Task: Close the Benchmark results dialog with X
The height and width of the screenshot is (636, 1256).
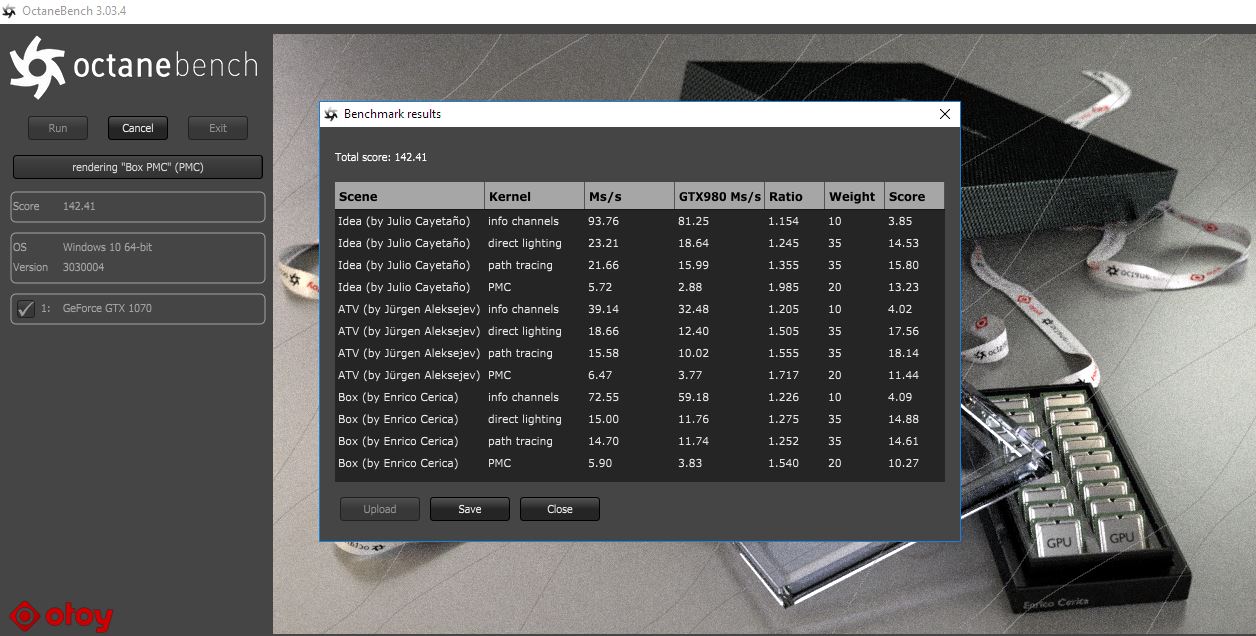Action: click(x=945, y=114)
